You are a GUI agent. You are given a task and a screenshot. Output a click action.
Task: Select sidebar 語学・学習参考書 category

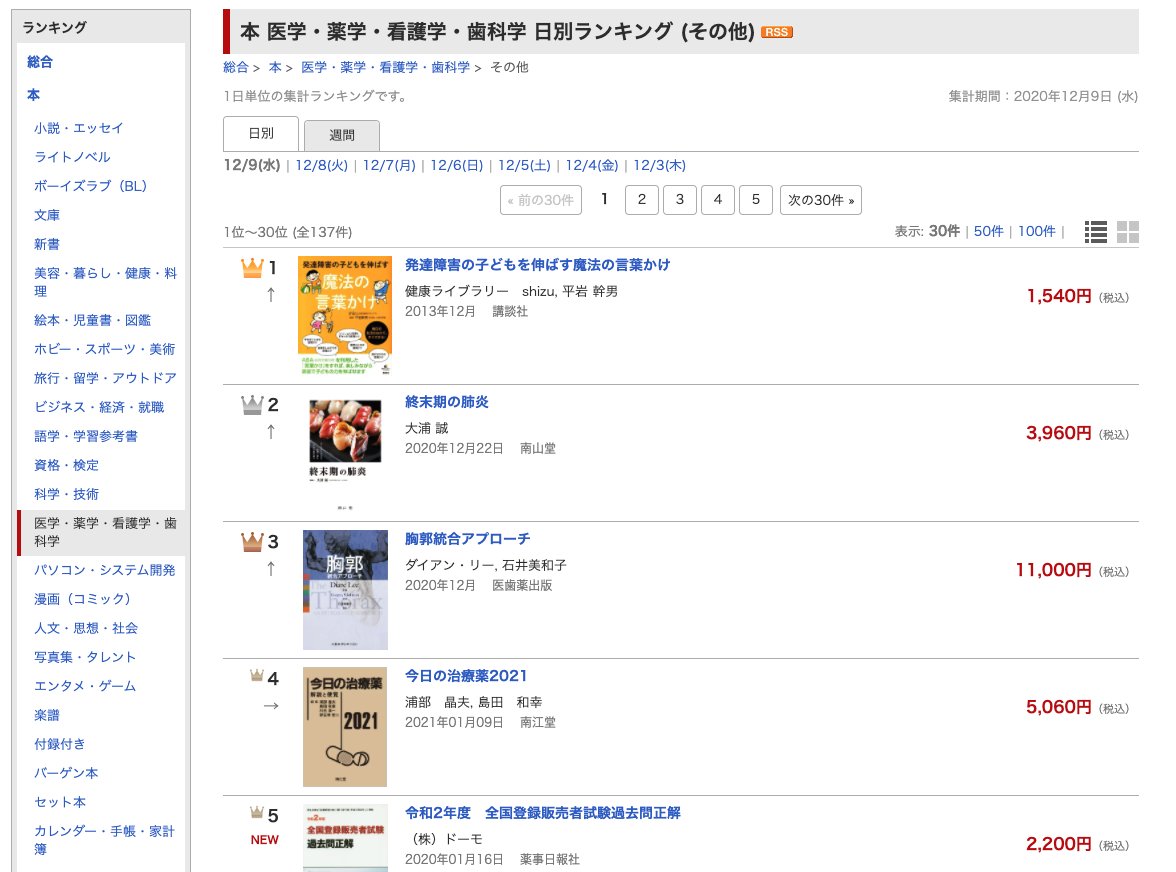click(86, 436)
